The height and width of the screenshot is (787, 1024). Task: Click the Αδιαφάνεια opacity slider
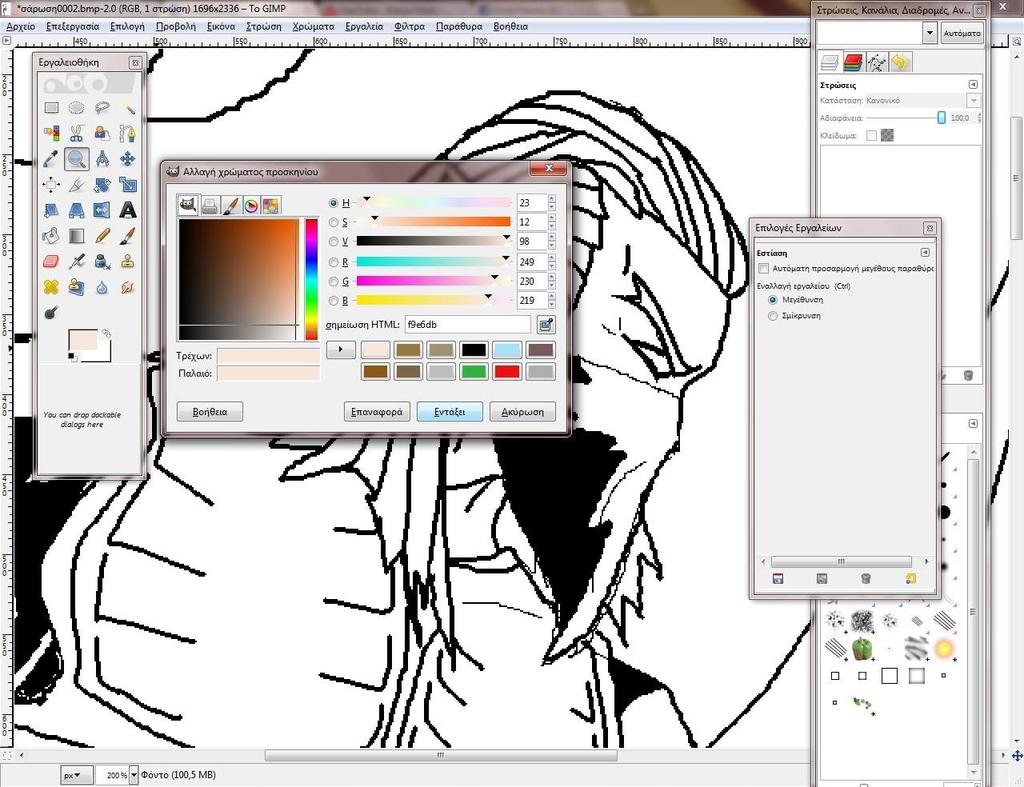coord(906,118)
